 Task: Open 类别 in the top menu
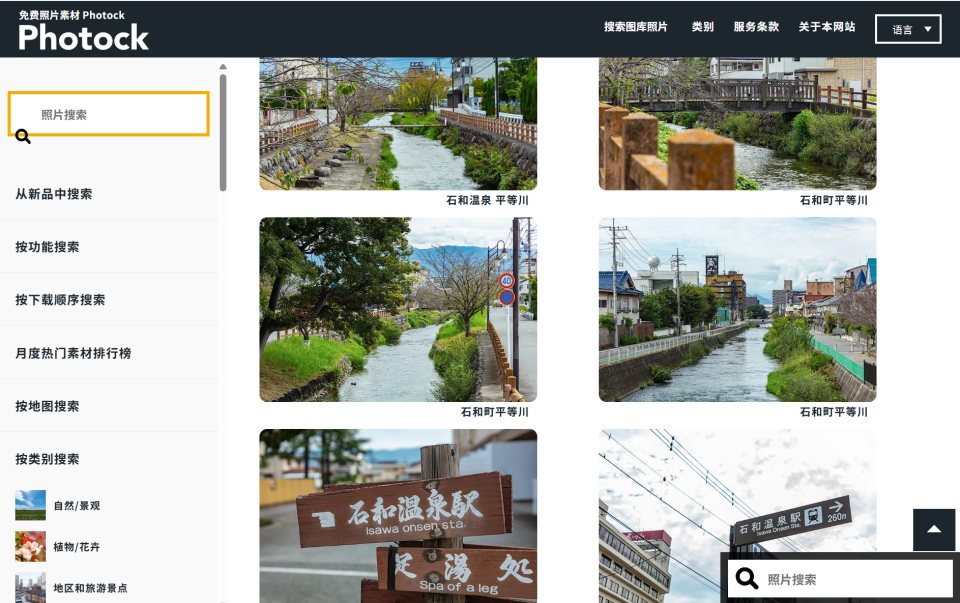click(702, 27)
